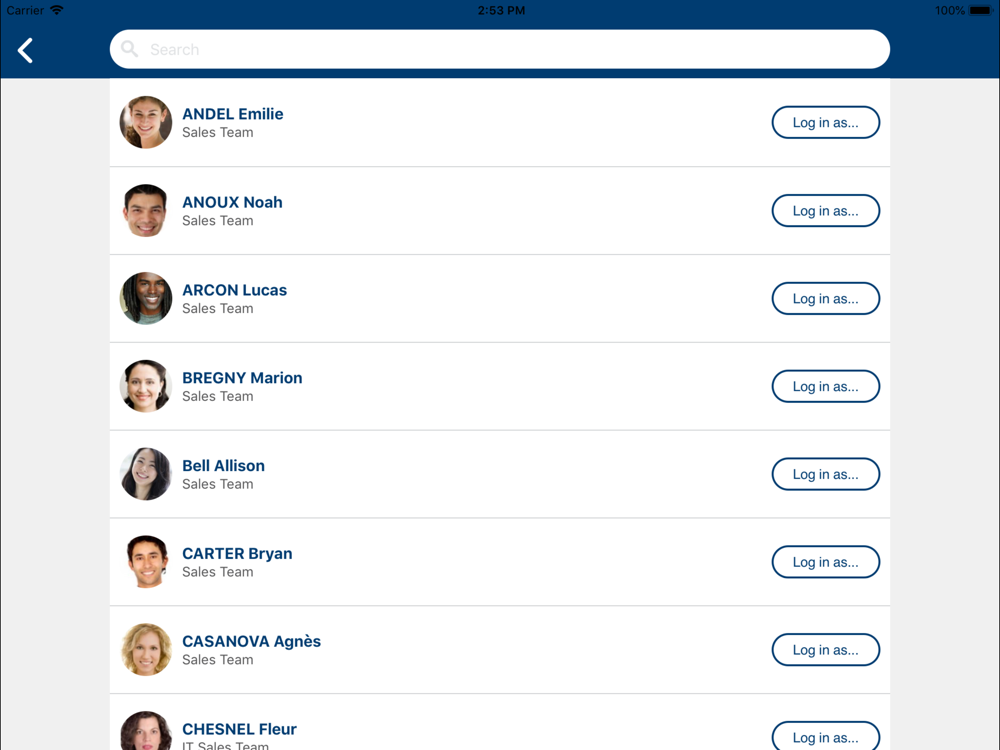Click the Search input field
The width and height of the screenshot is (1000, 750).
[x=499, y=49]
